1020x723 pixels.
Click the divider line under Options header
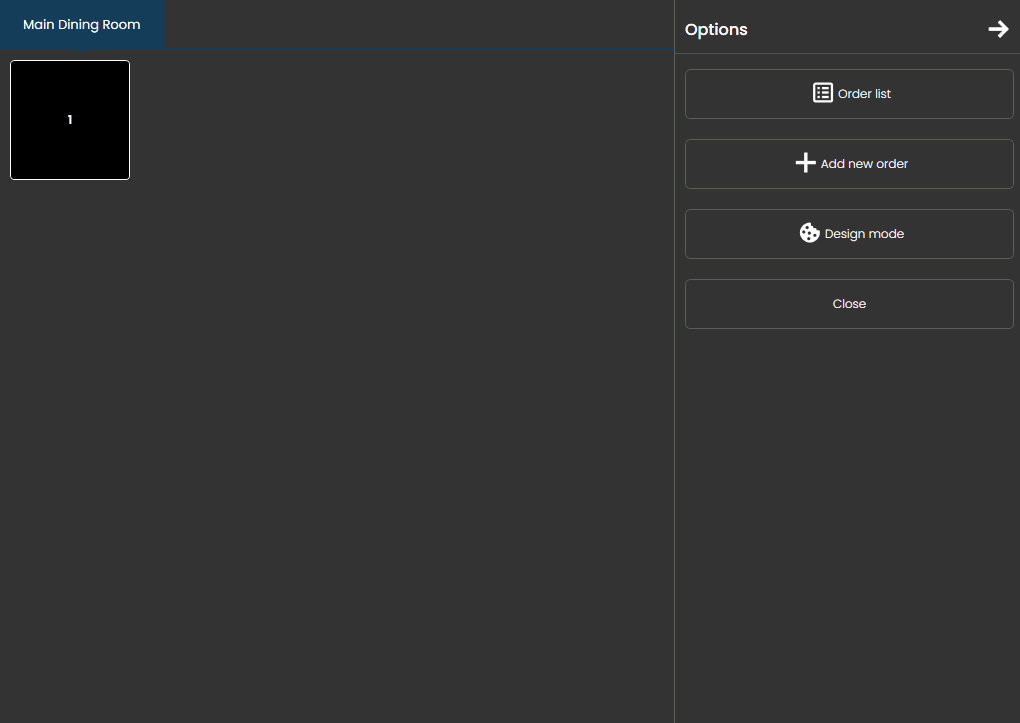tap(849, 53)
